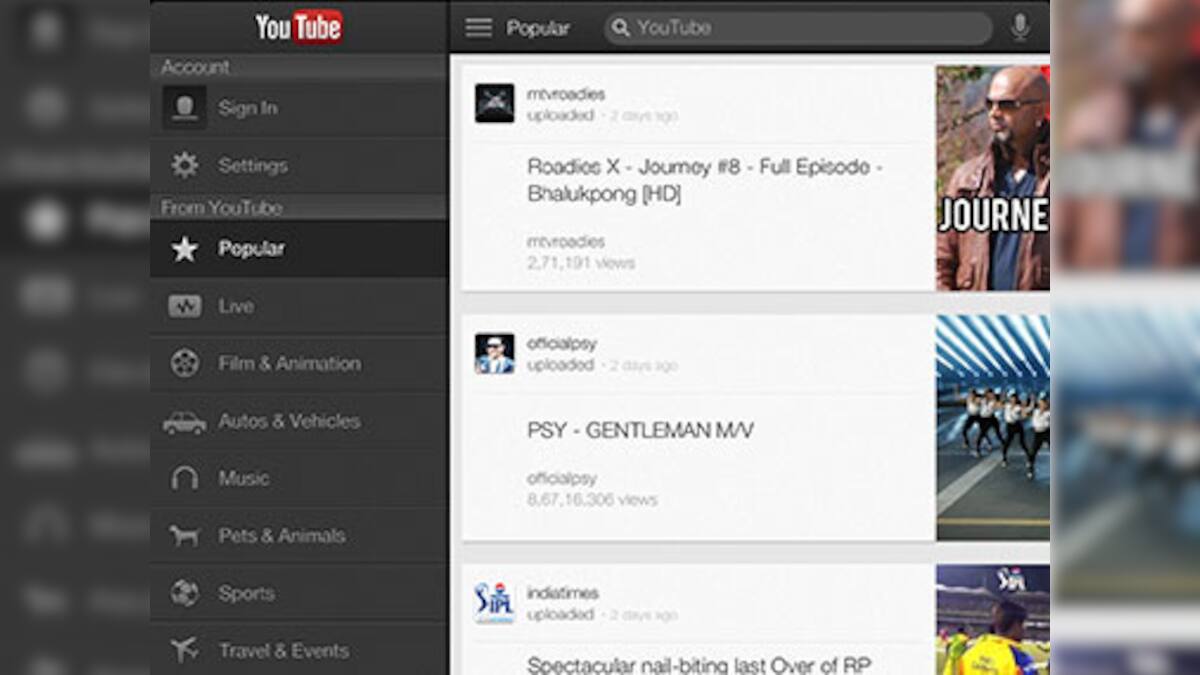Screen dimensions: 1200x675
Task: Click officialpsy name above view count
Action: coord(562,478)
